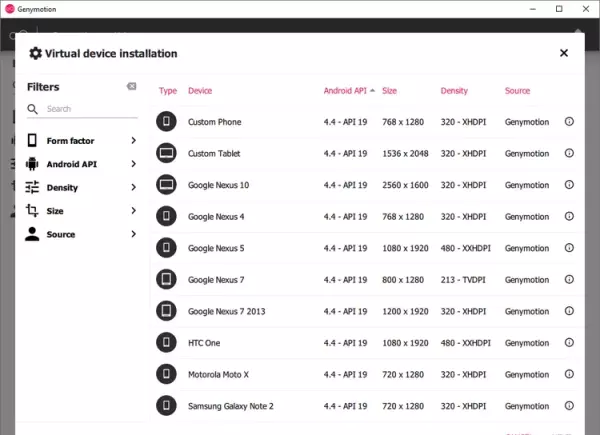
Task: Select the Google Nexus 5 device name
Action: [x=216, y=248]
